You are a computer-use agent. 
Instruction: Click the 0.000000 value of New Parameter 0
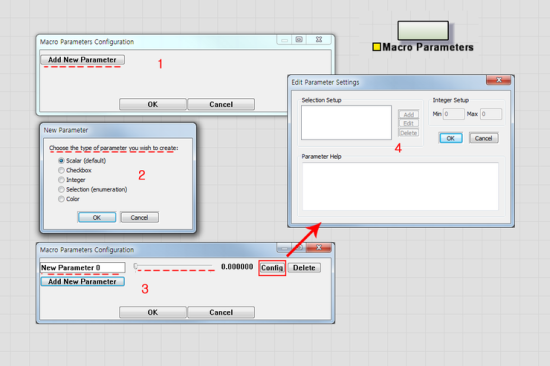[x=237, y=267]
